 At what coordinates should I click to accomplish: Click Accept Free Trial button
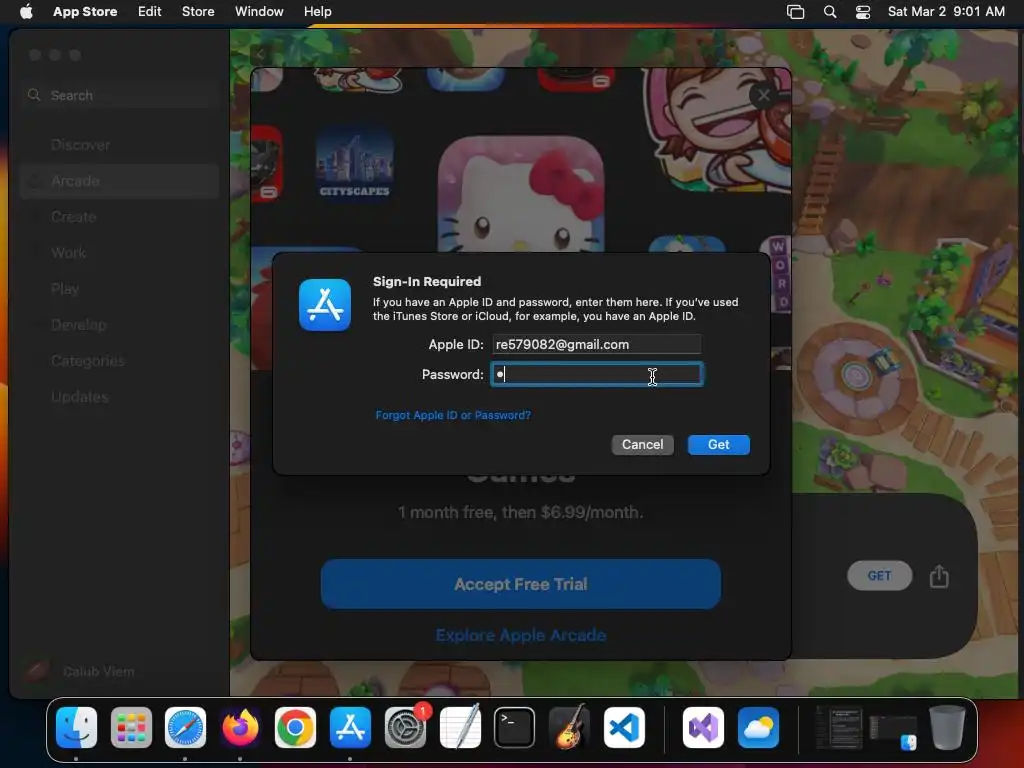click(520, 584)
